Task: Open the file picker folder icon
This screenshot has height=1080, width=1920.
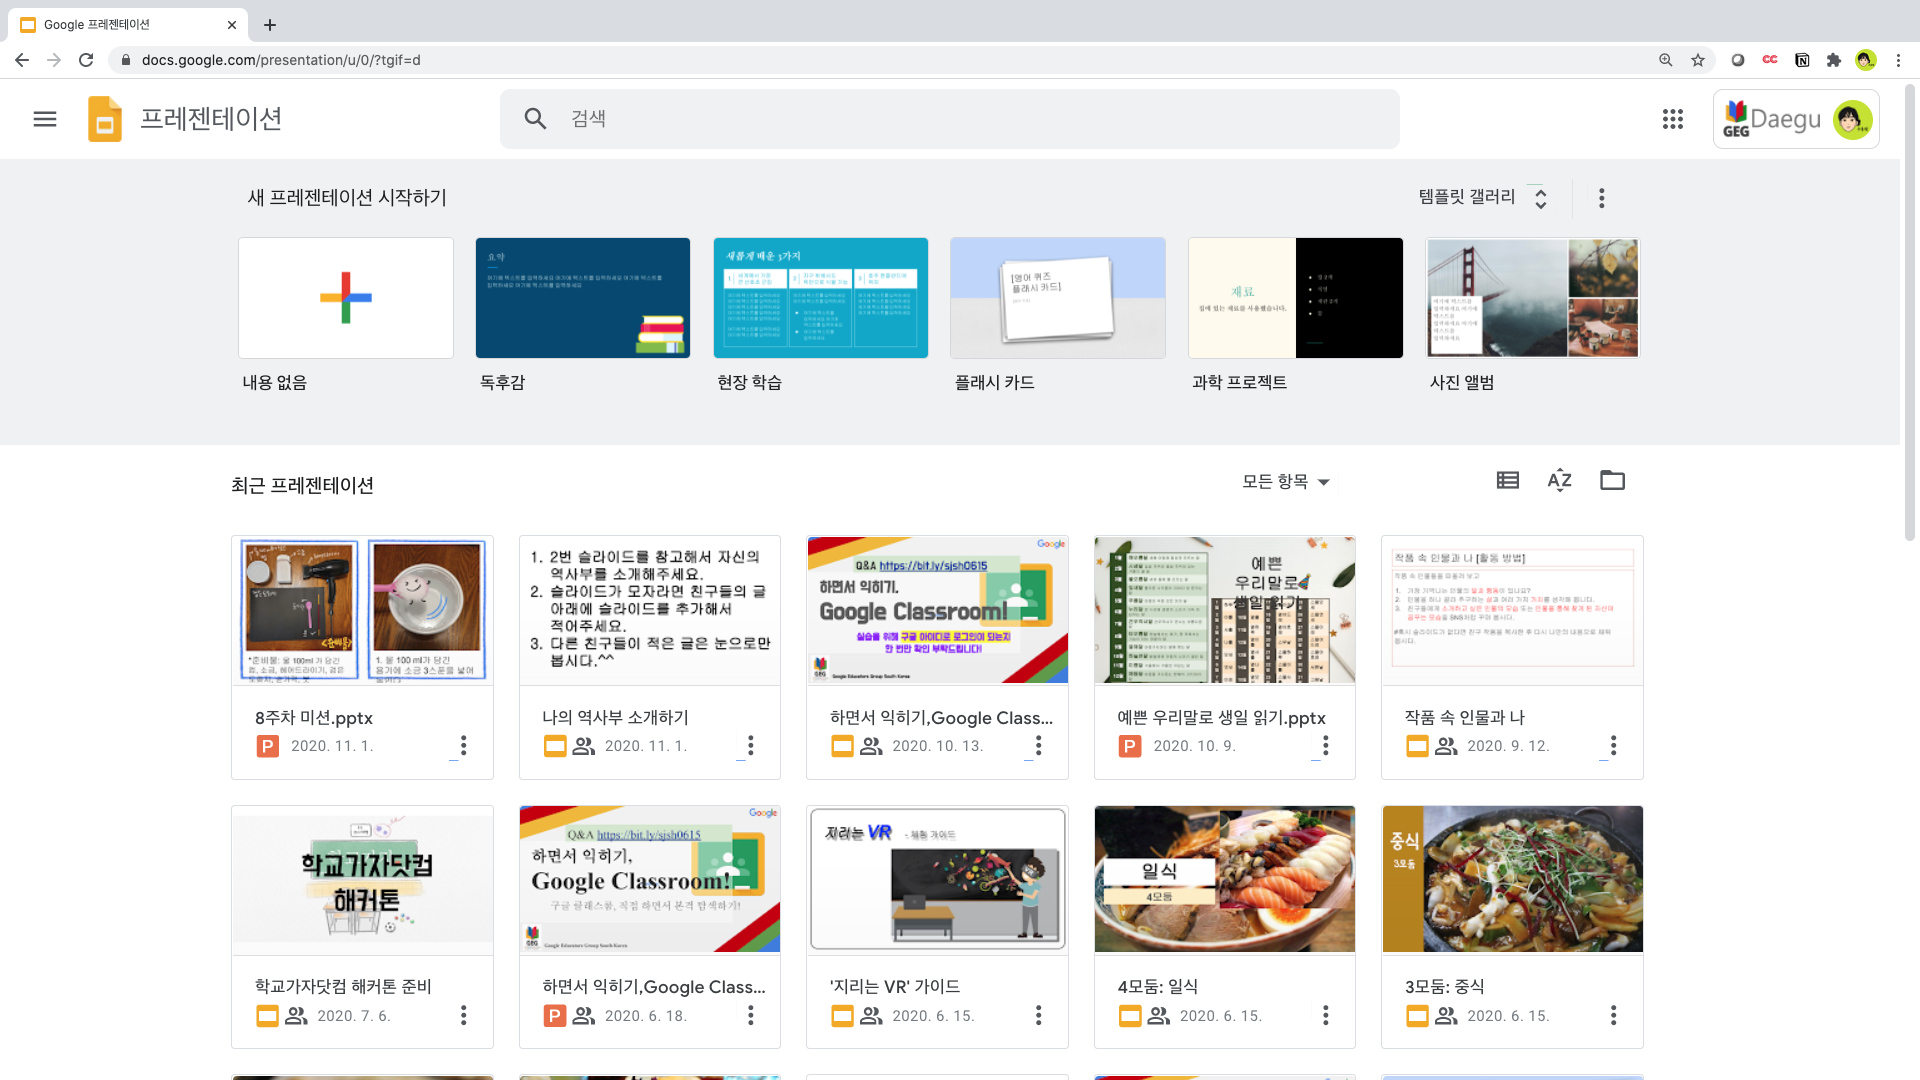Action: (1612, 481)
